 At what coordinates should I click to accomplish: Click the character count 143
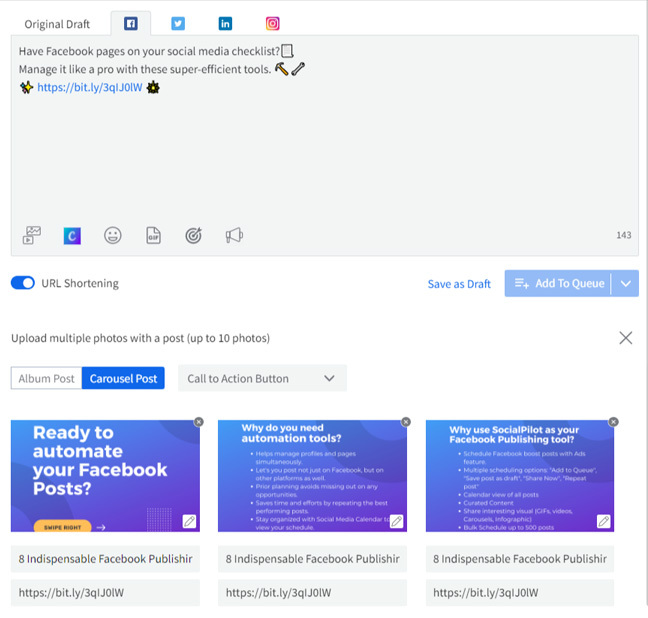[624, 235]
